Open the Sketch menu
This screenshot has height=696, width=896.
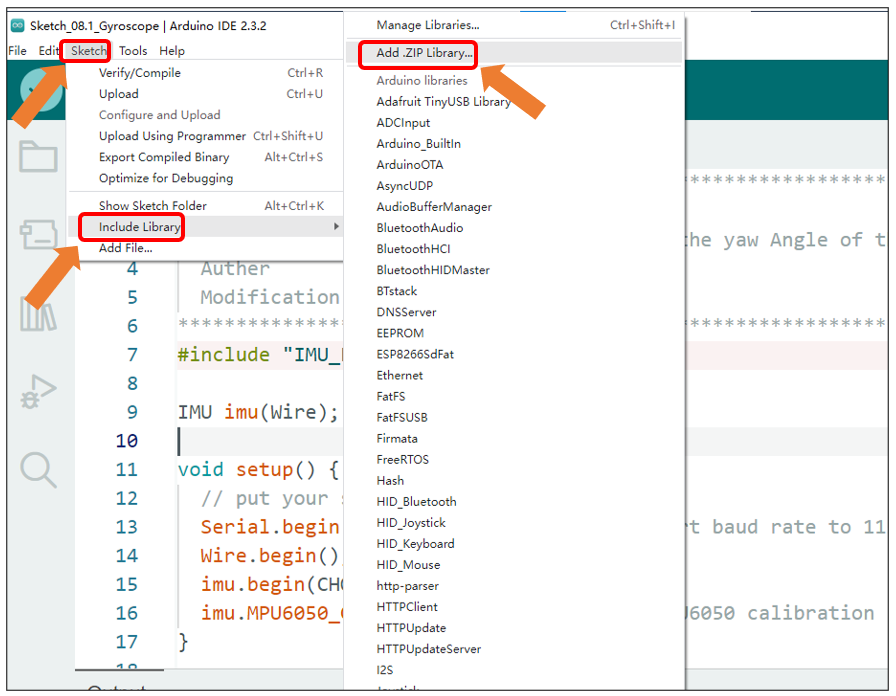89,51
